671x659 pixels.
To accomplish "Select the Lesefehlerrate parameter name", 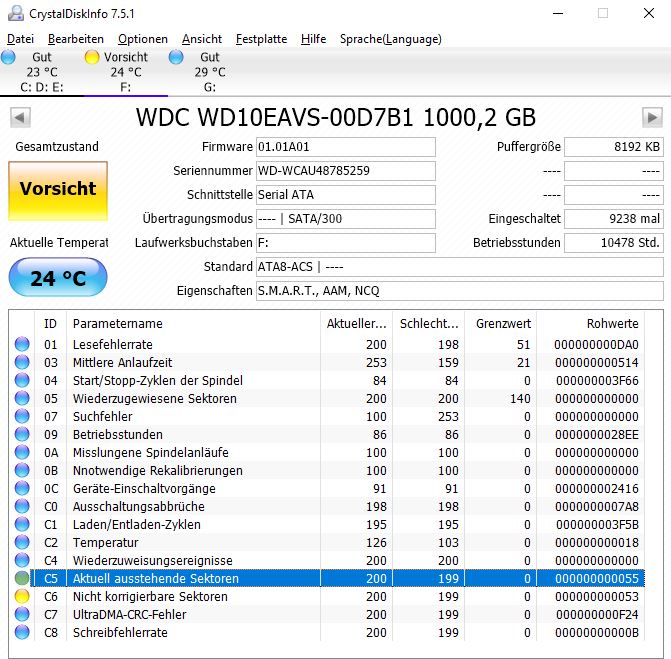I will click(113, 344).
